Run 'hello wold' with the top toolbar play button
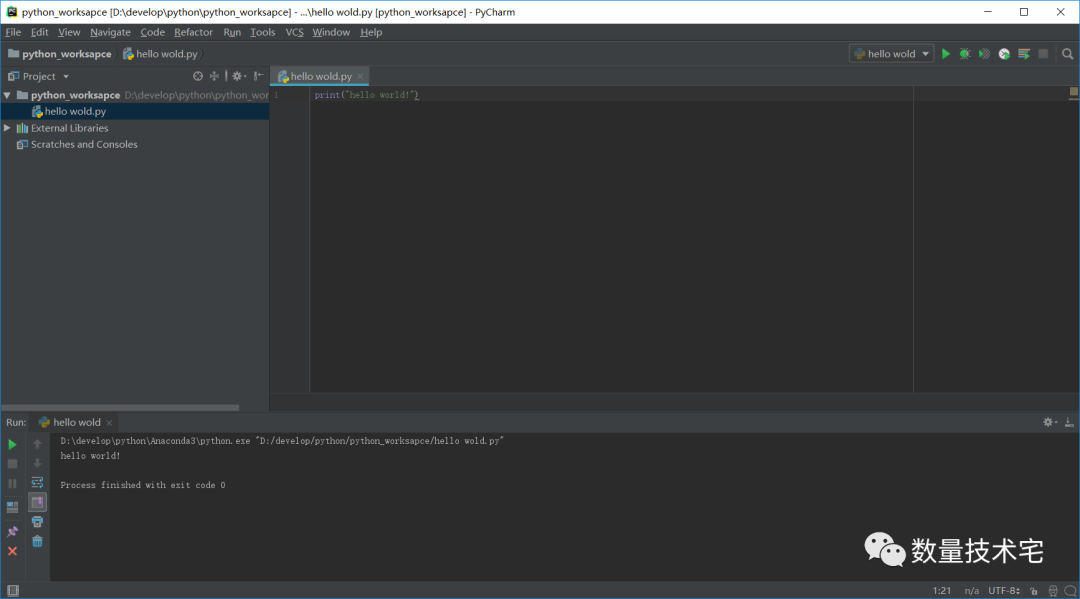 tap(945, 54)
